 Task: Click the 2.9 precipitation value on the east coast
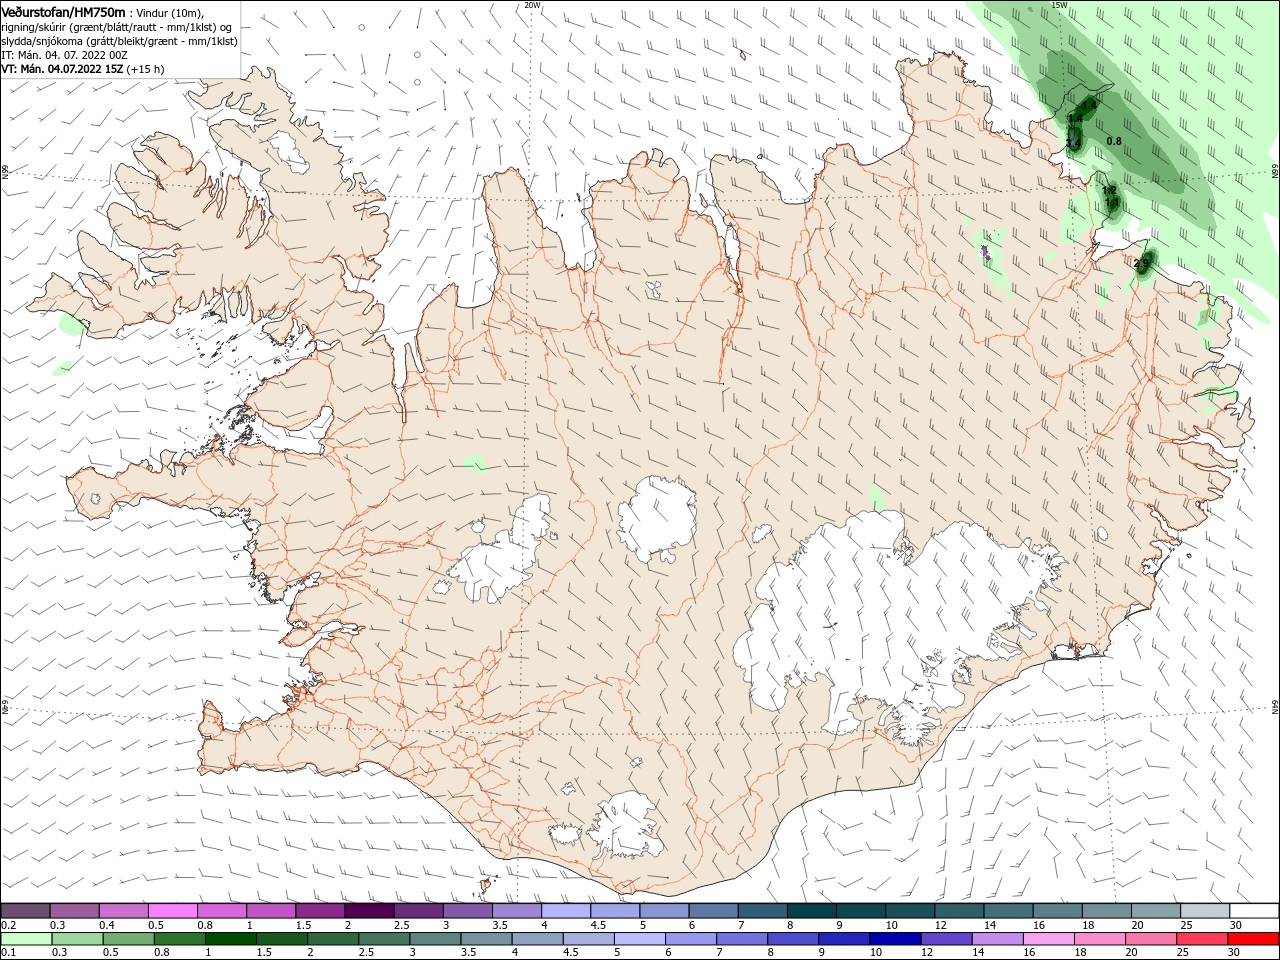click(1141, 264)
